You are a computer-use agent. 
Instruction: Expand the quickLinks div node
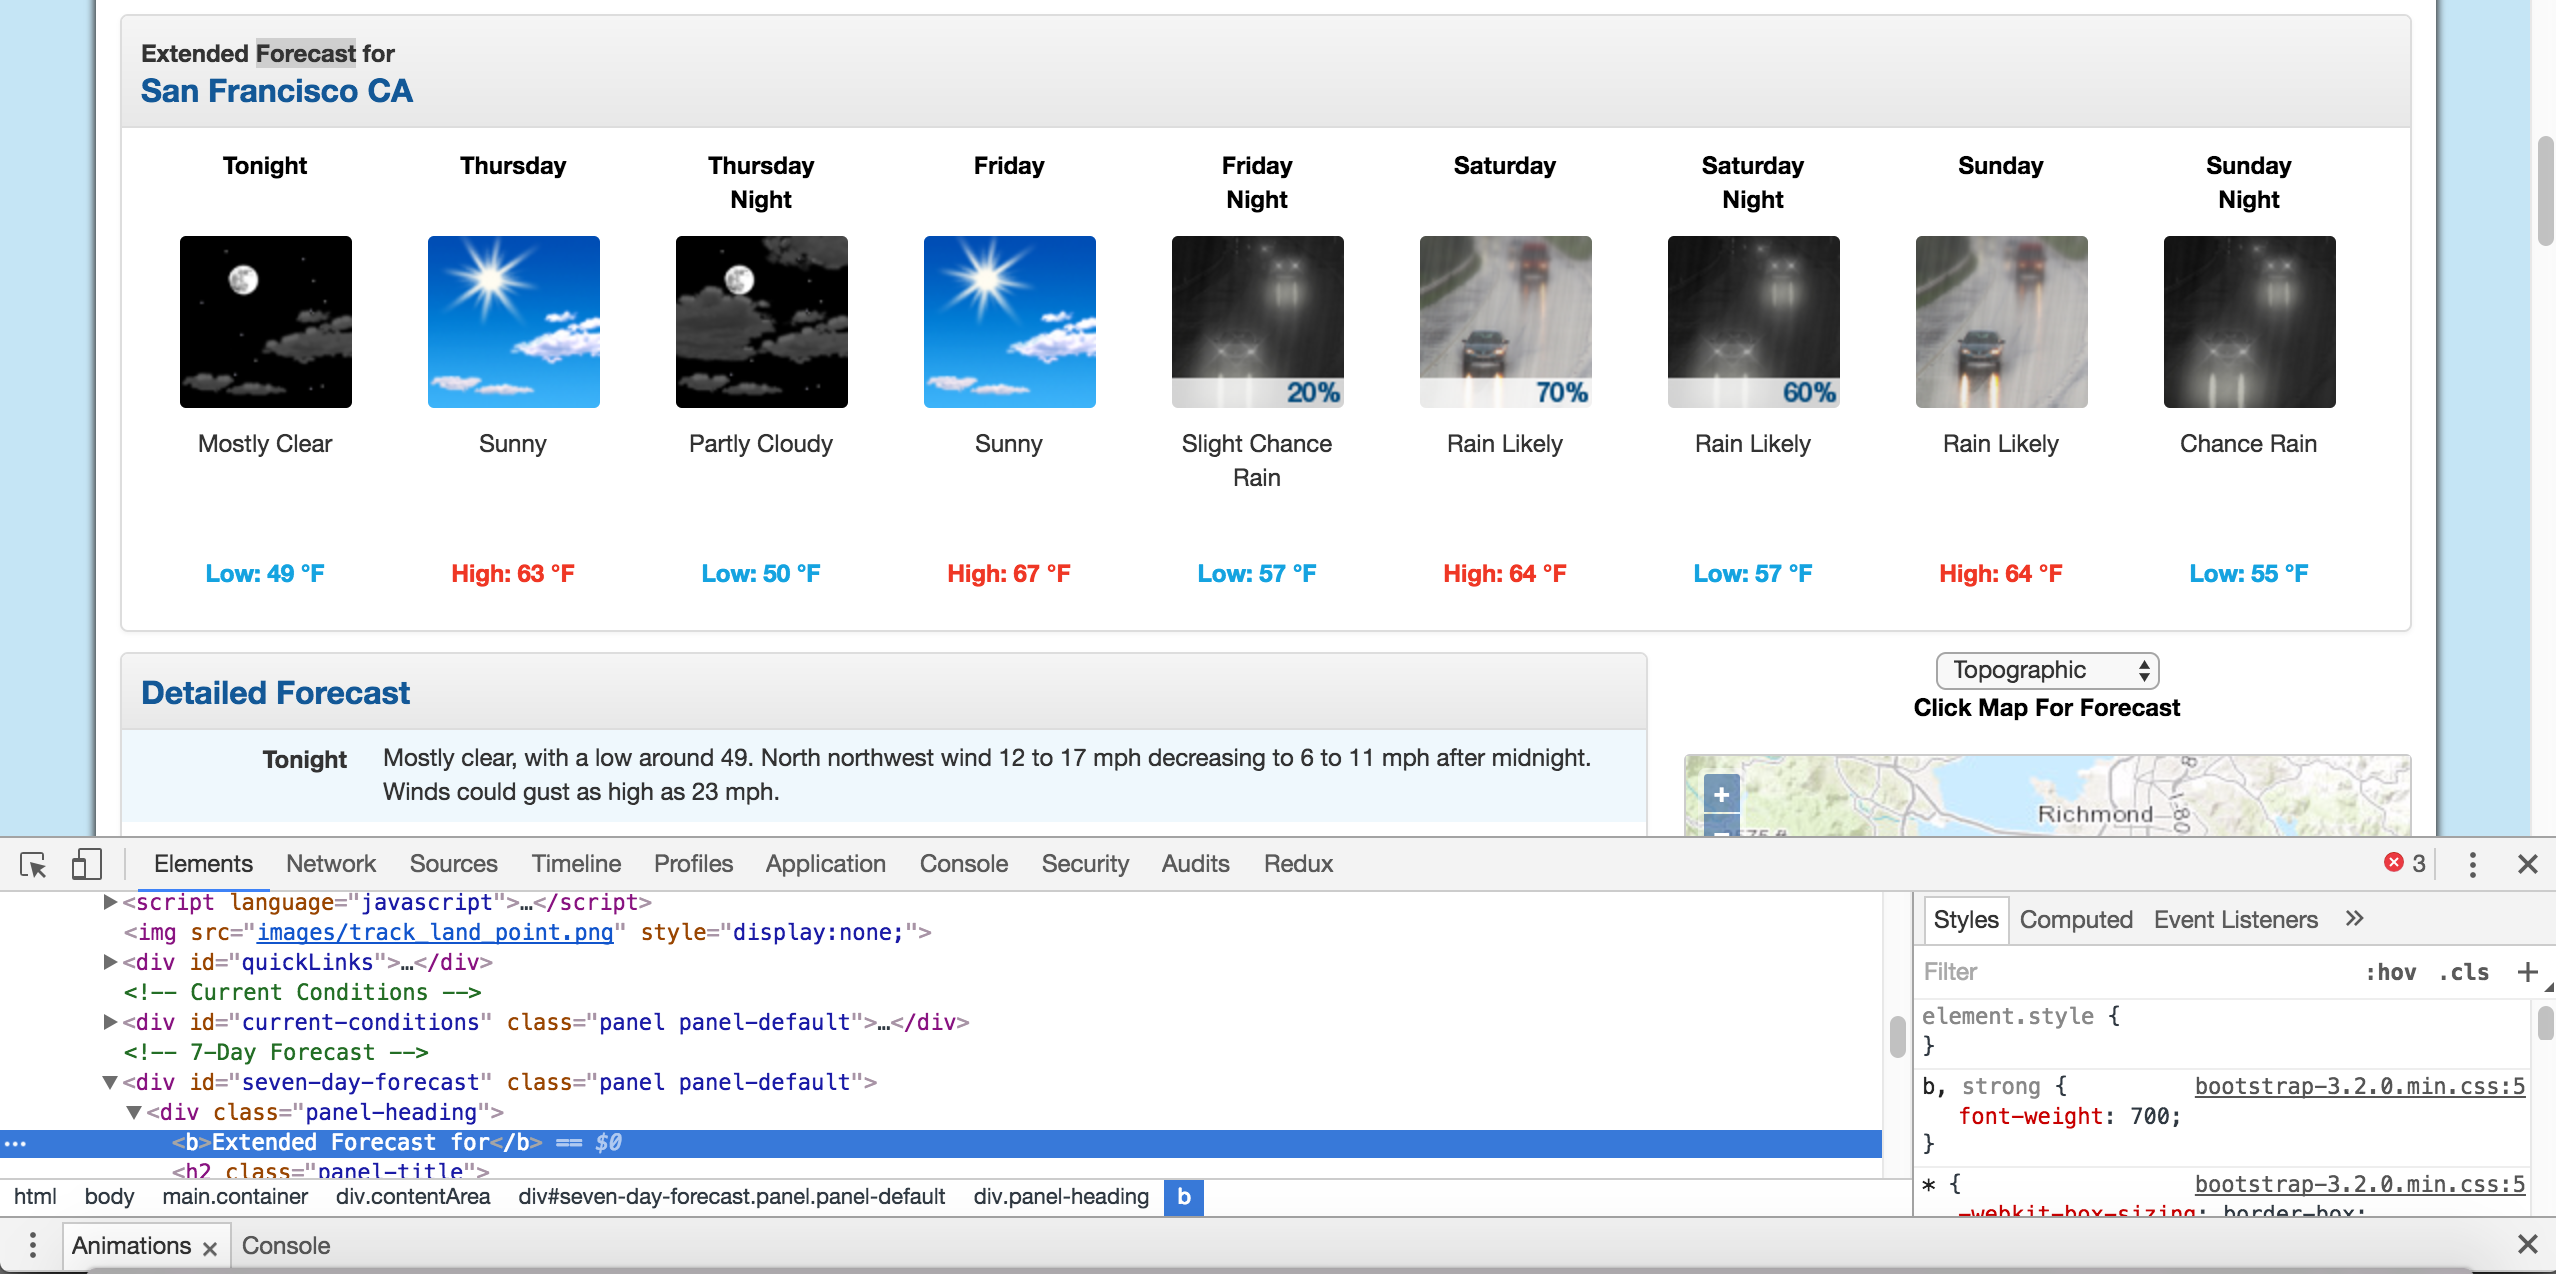click(110, 962)
